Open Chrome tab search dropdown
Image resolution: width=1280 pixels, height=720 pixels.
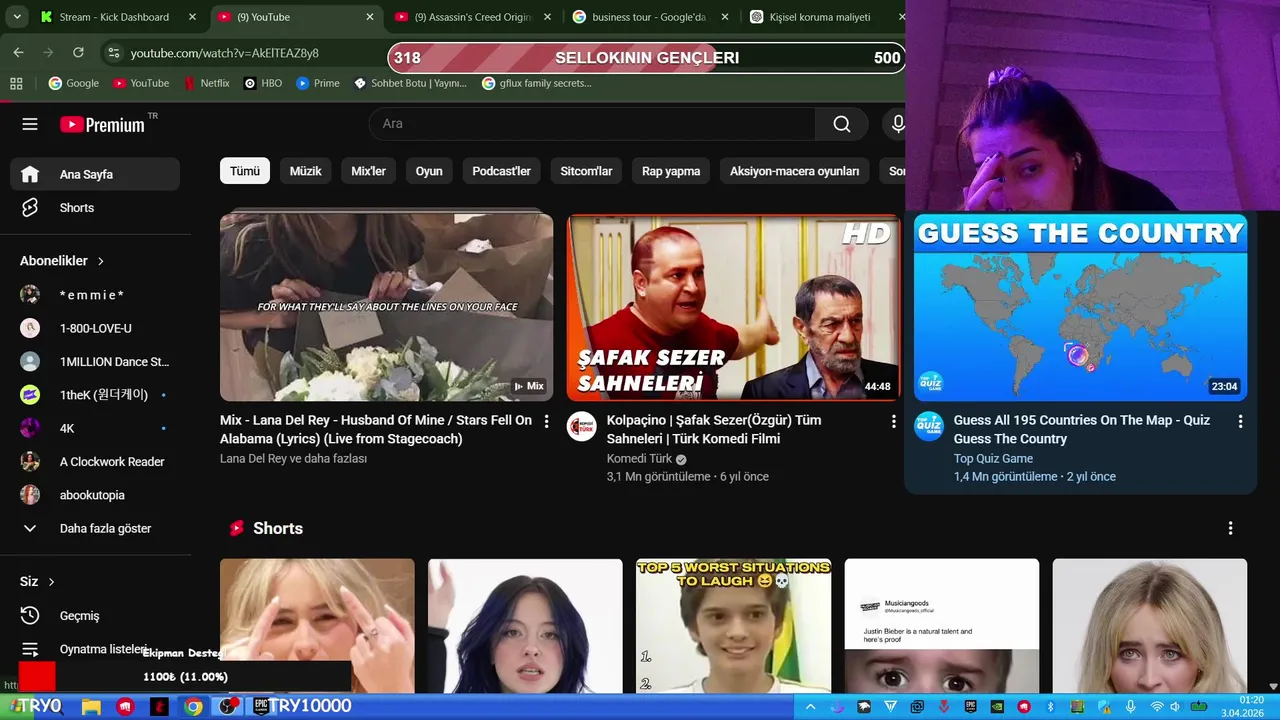[16, 17]
